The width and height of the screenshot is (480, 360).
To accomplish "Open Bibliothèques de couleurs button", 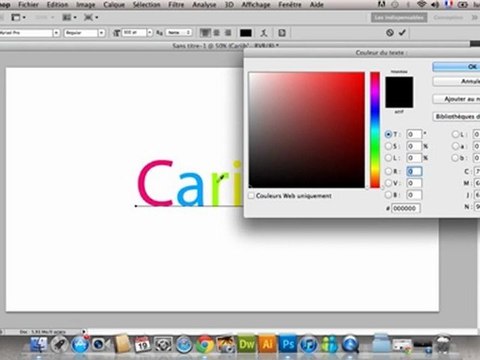I will [x=456, y=117].
